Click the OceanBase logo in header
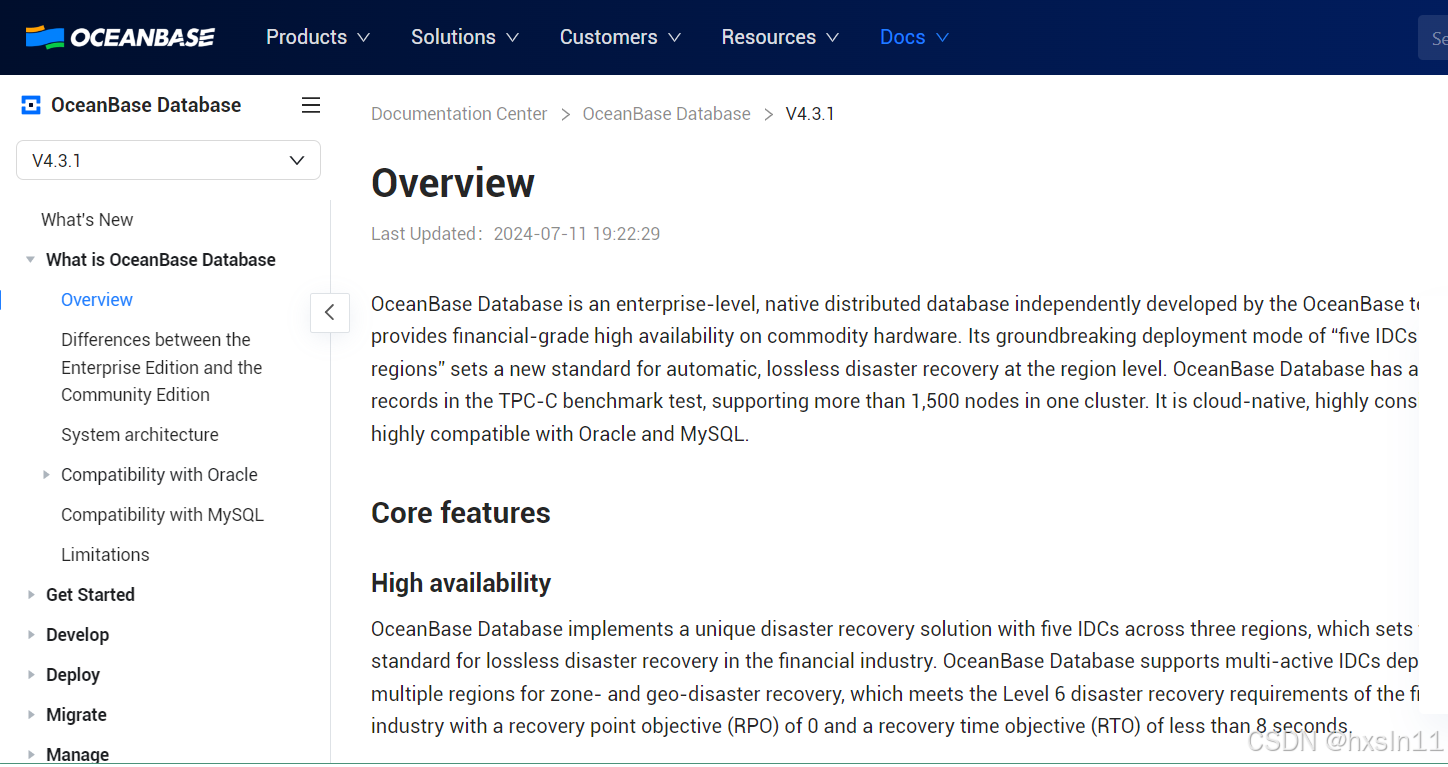The height and width of the screenshot is (767, 1448). pos(120,37)
